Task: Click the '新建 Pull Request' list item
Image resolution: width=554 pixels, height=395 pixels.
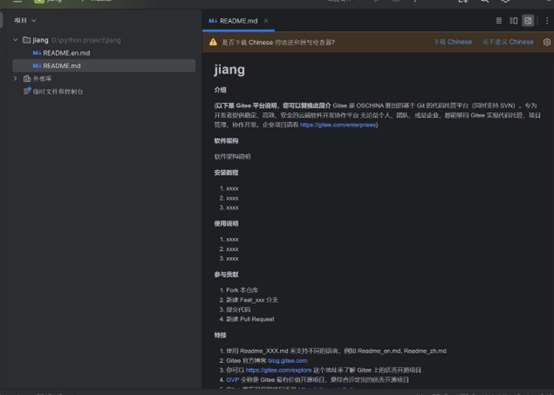Action: pos(250,319)
